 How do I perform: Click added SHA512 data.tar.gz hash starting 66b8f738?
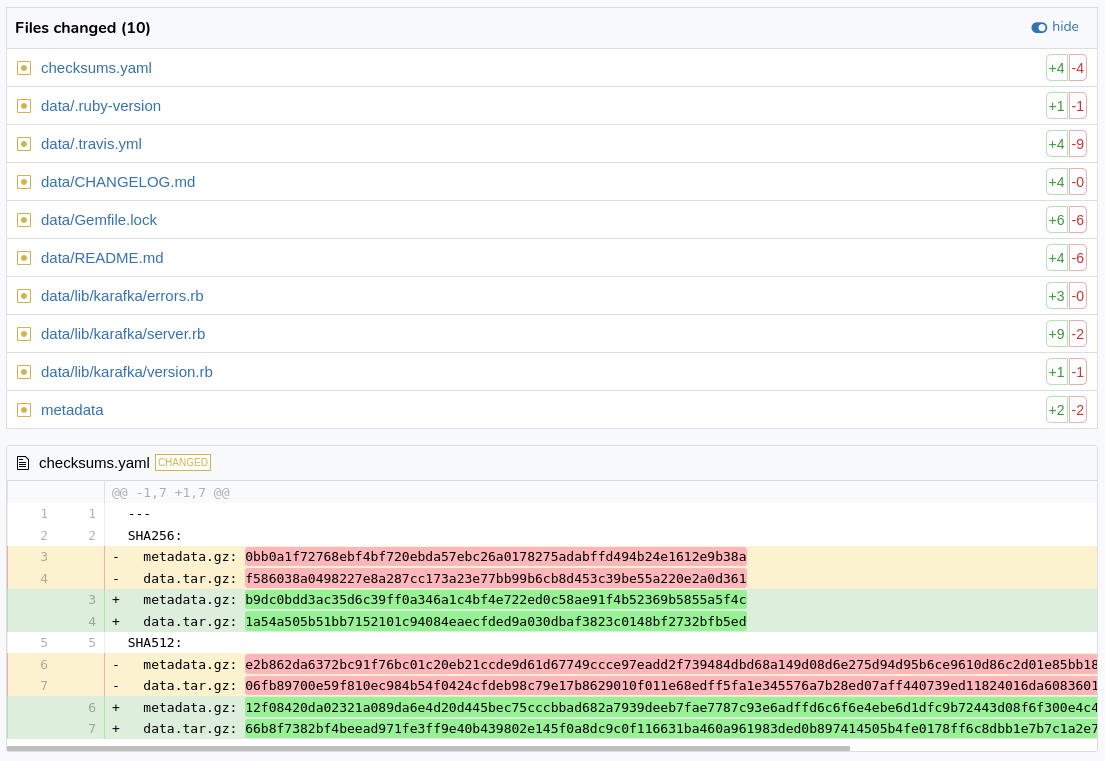(671, 729)
